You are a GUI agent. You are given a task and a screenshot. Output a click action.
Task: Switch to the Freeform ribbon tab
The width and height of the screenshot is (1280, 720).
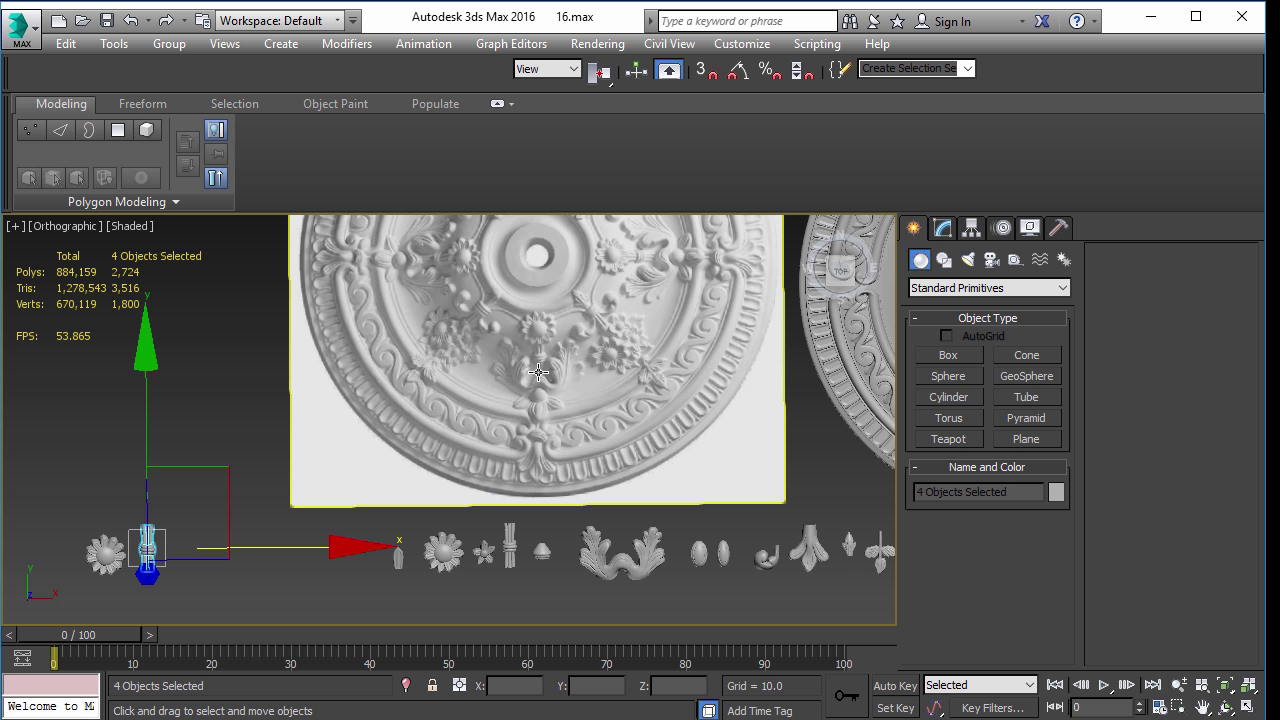coord(143,104)
